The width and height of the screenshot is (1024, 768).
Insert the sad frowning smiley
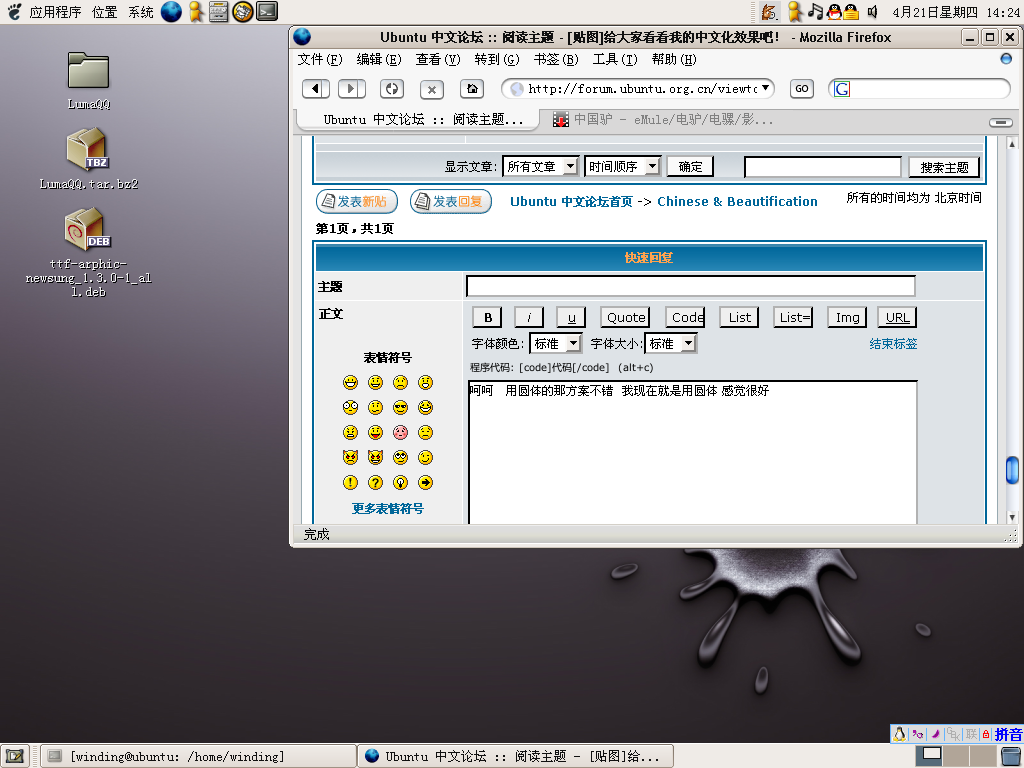[400, 383]
